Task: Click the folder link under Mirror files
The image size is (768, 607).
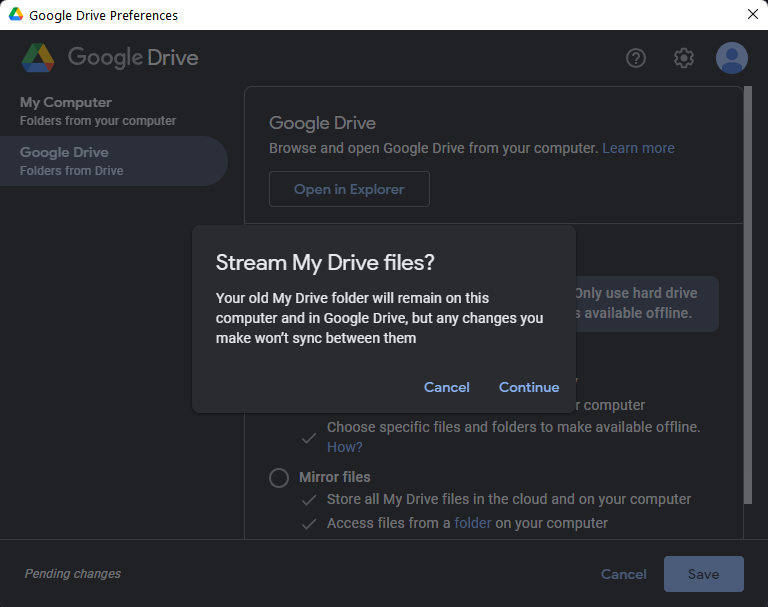Action: click(473, 523)
